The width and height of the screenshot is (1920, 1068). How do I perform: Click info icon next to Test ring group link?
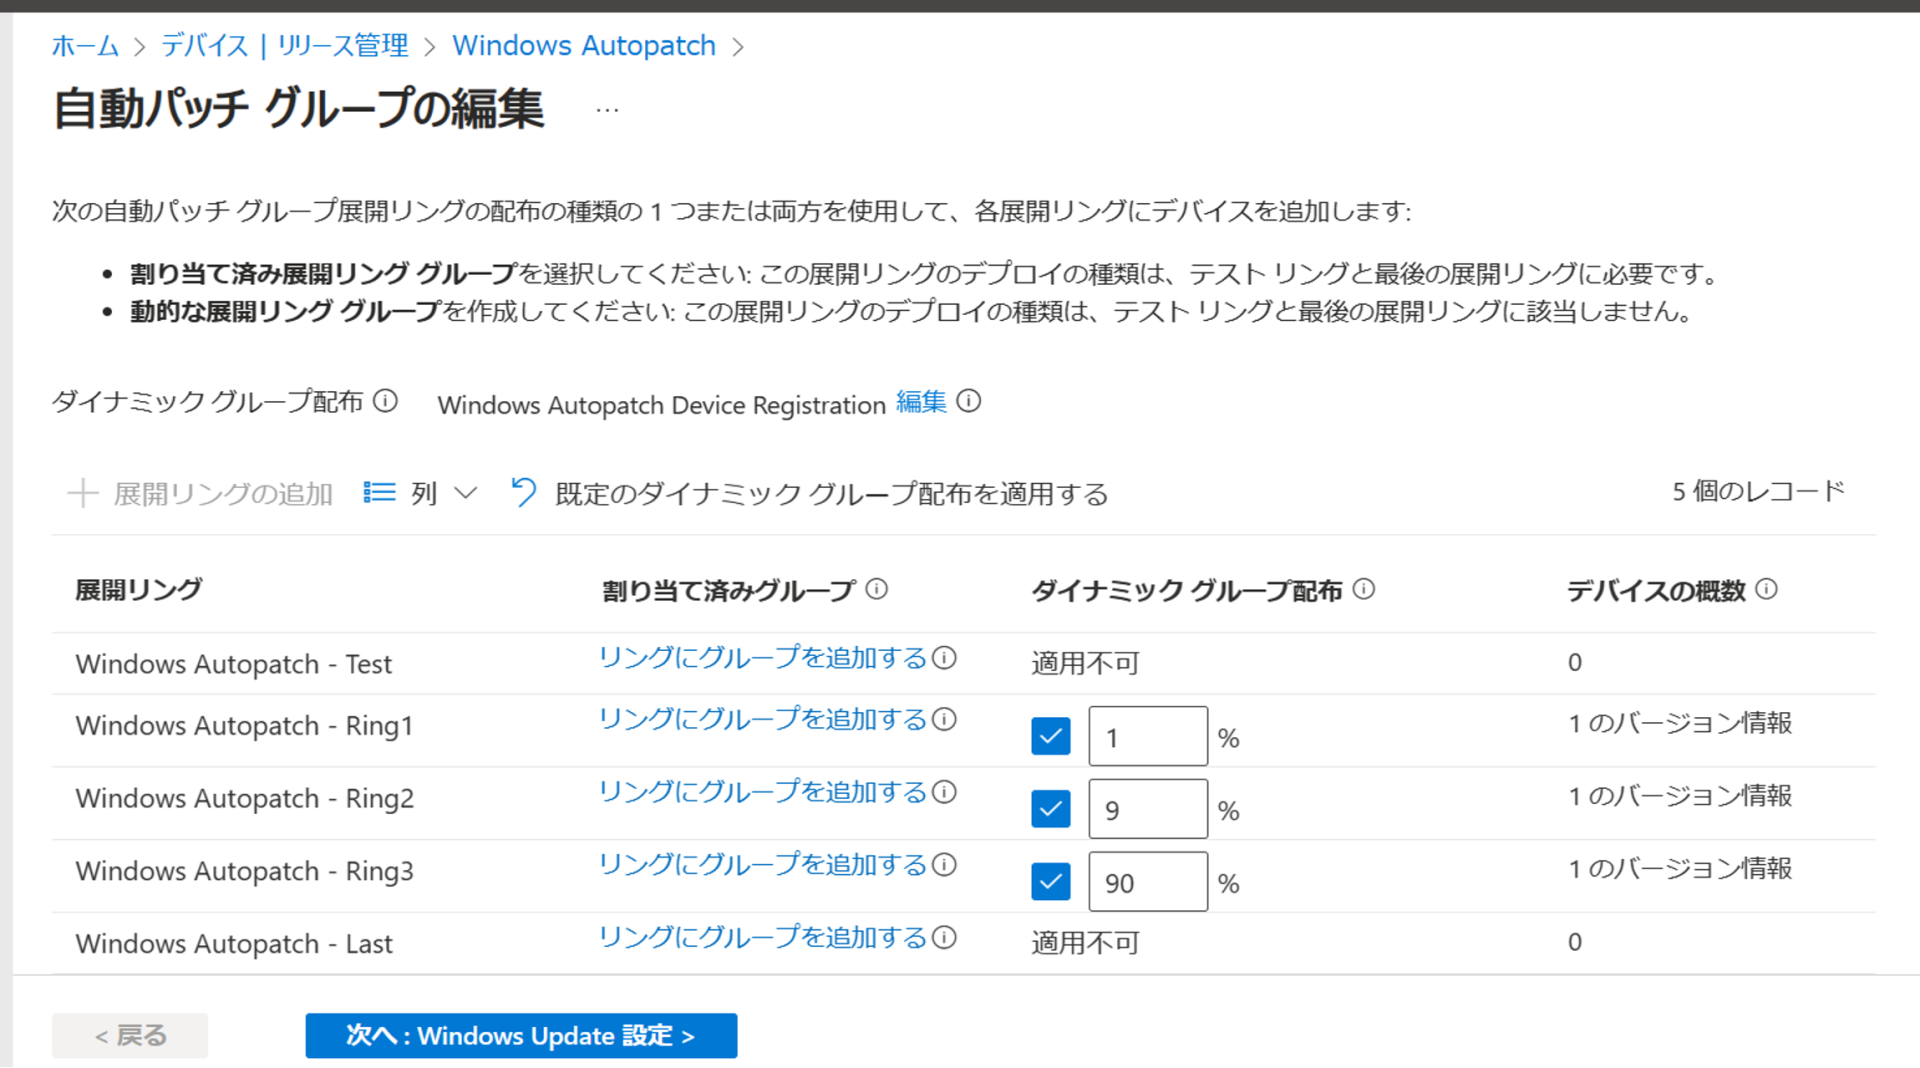coord(943,659)
